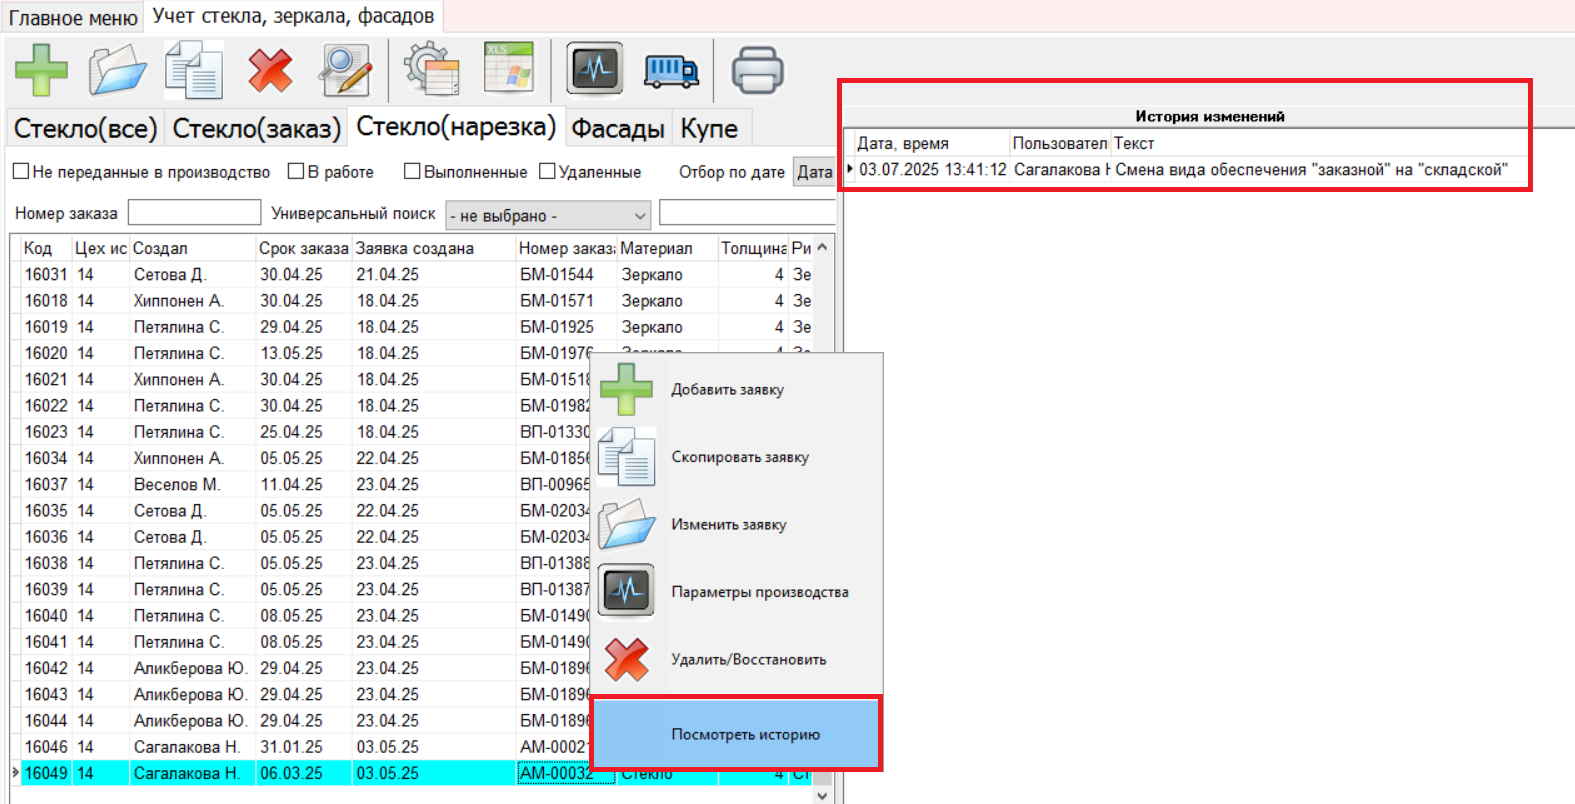Check the 'Выполненные' filter checkbox
Viewport: 1575px width, 804px height.
(x=412, y=172)
